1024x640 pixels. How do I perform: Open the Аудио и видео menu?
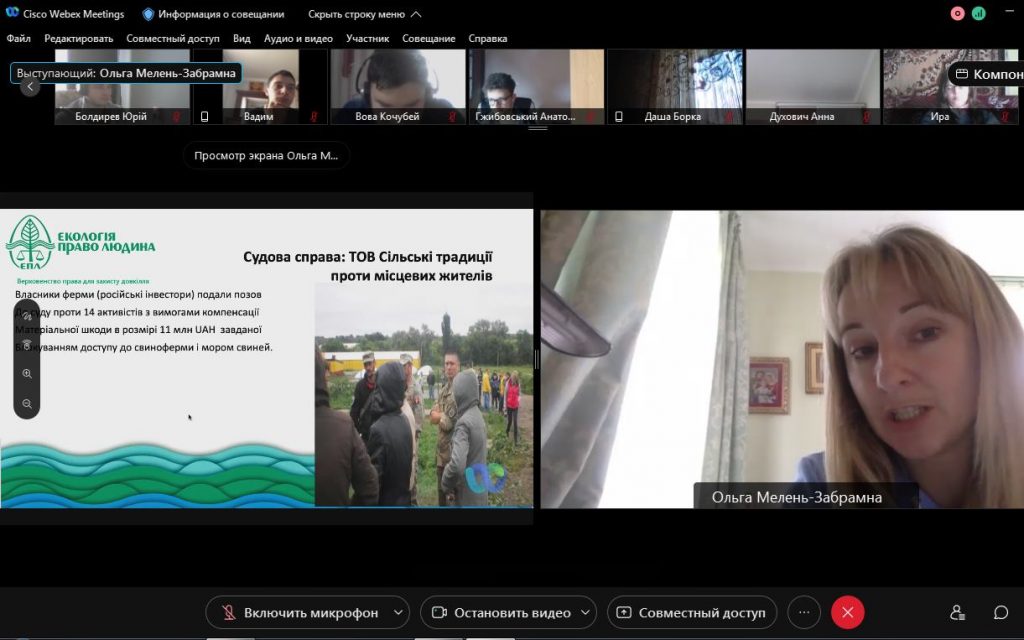click(x=298, y=39)
